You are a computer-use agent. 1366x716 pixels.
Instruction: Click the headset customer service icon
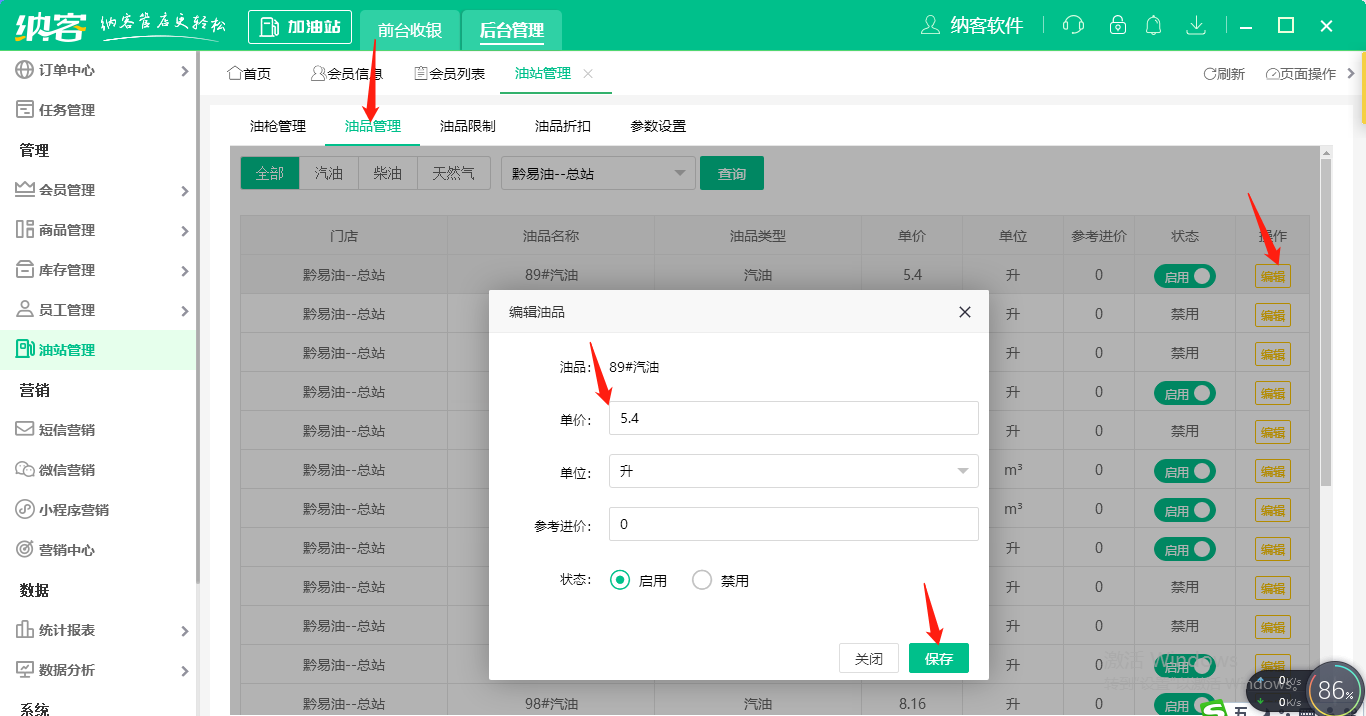(1073, 24)
